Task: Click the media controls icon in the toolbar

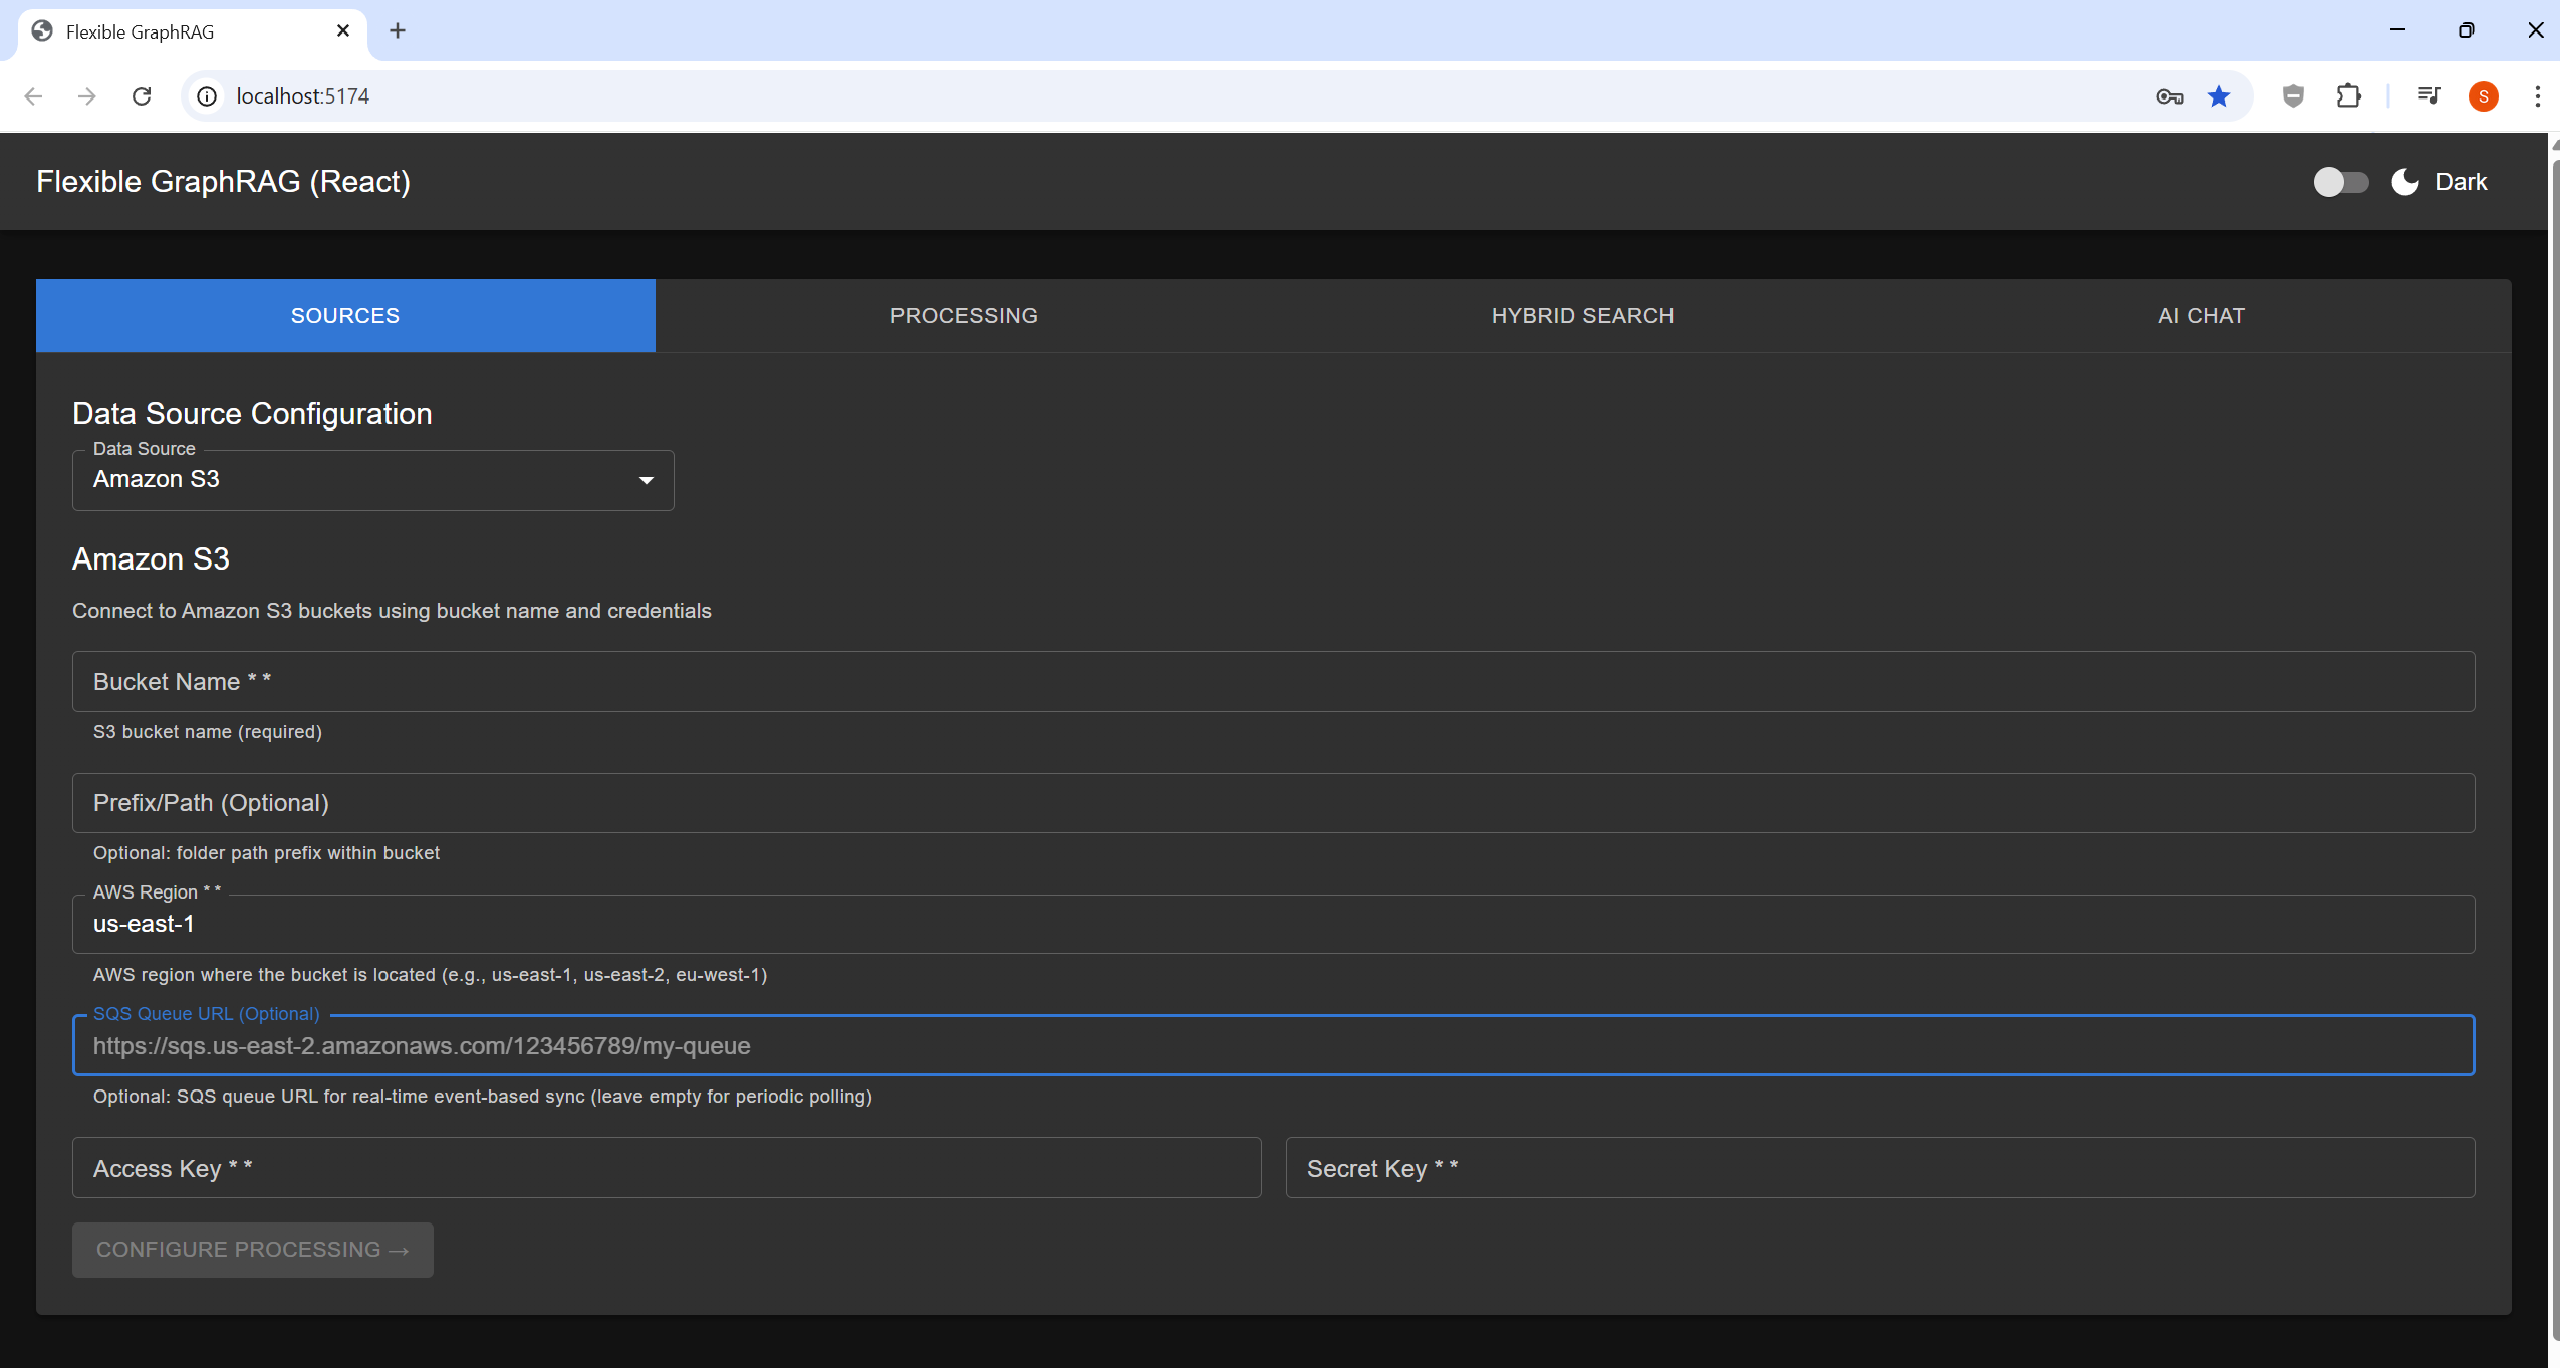Action: tap(2430, 96)
